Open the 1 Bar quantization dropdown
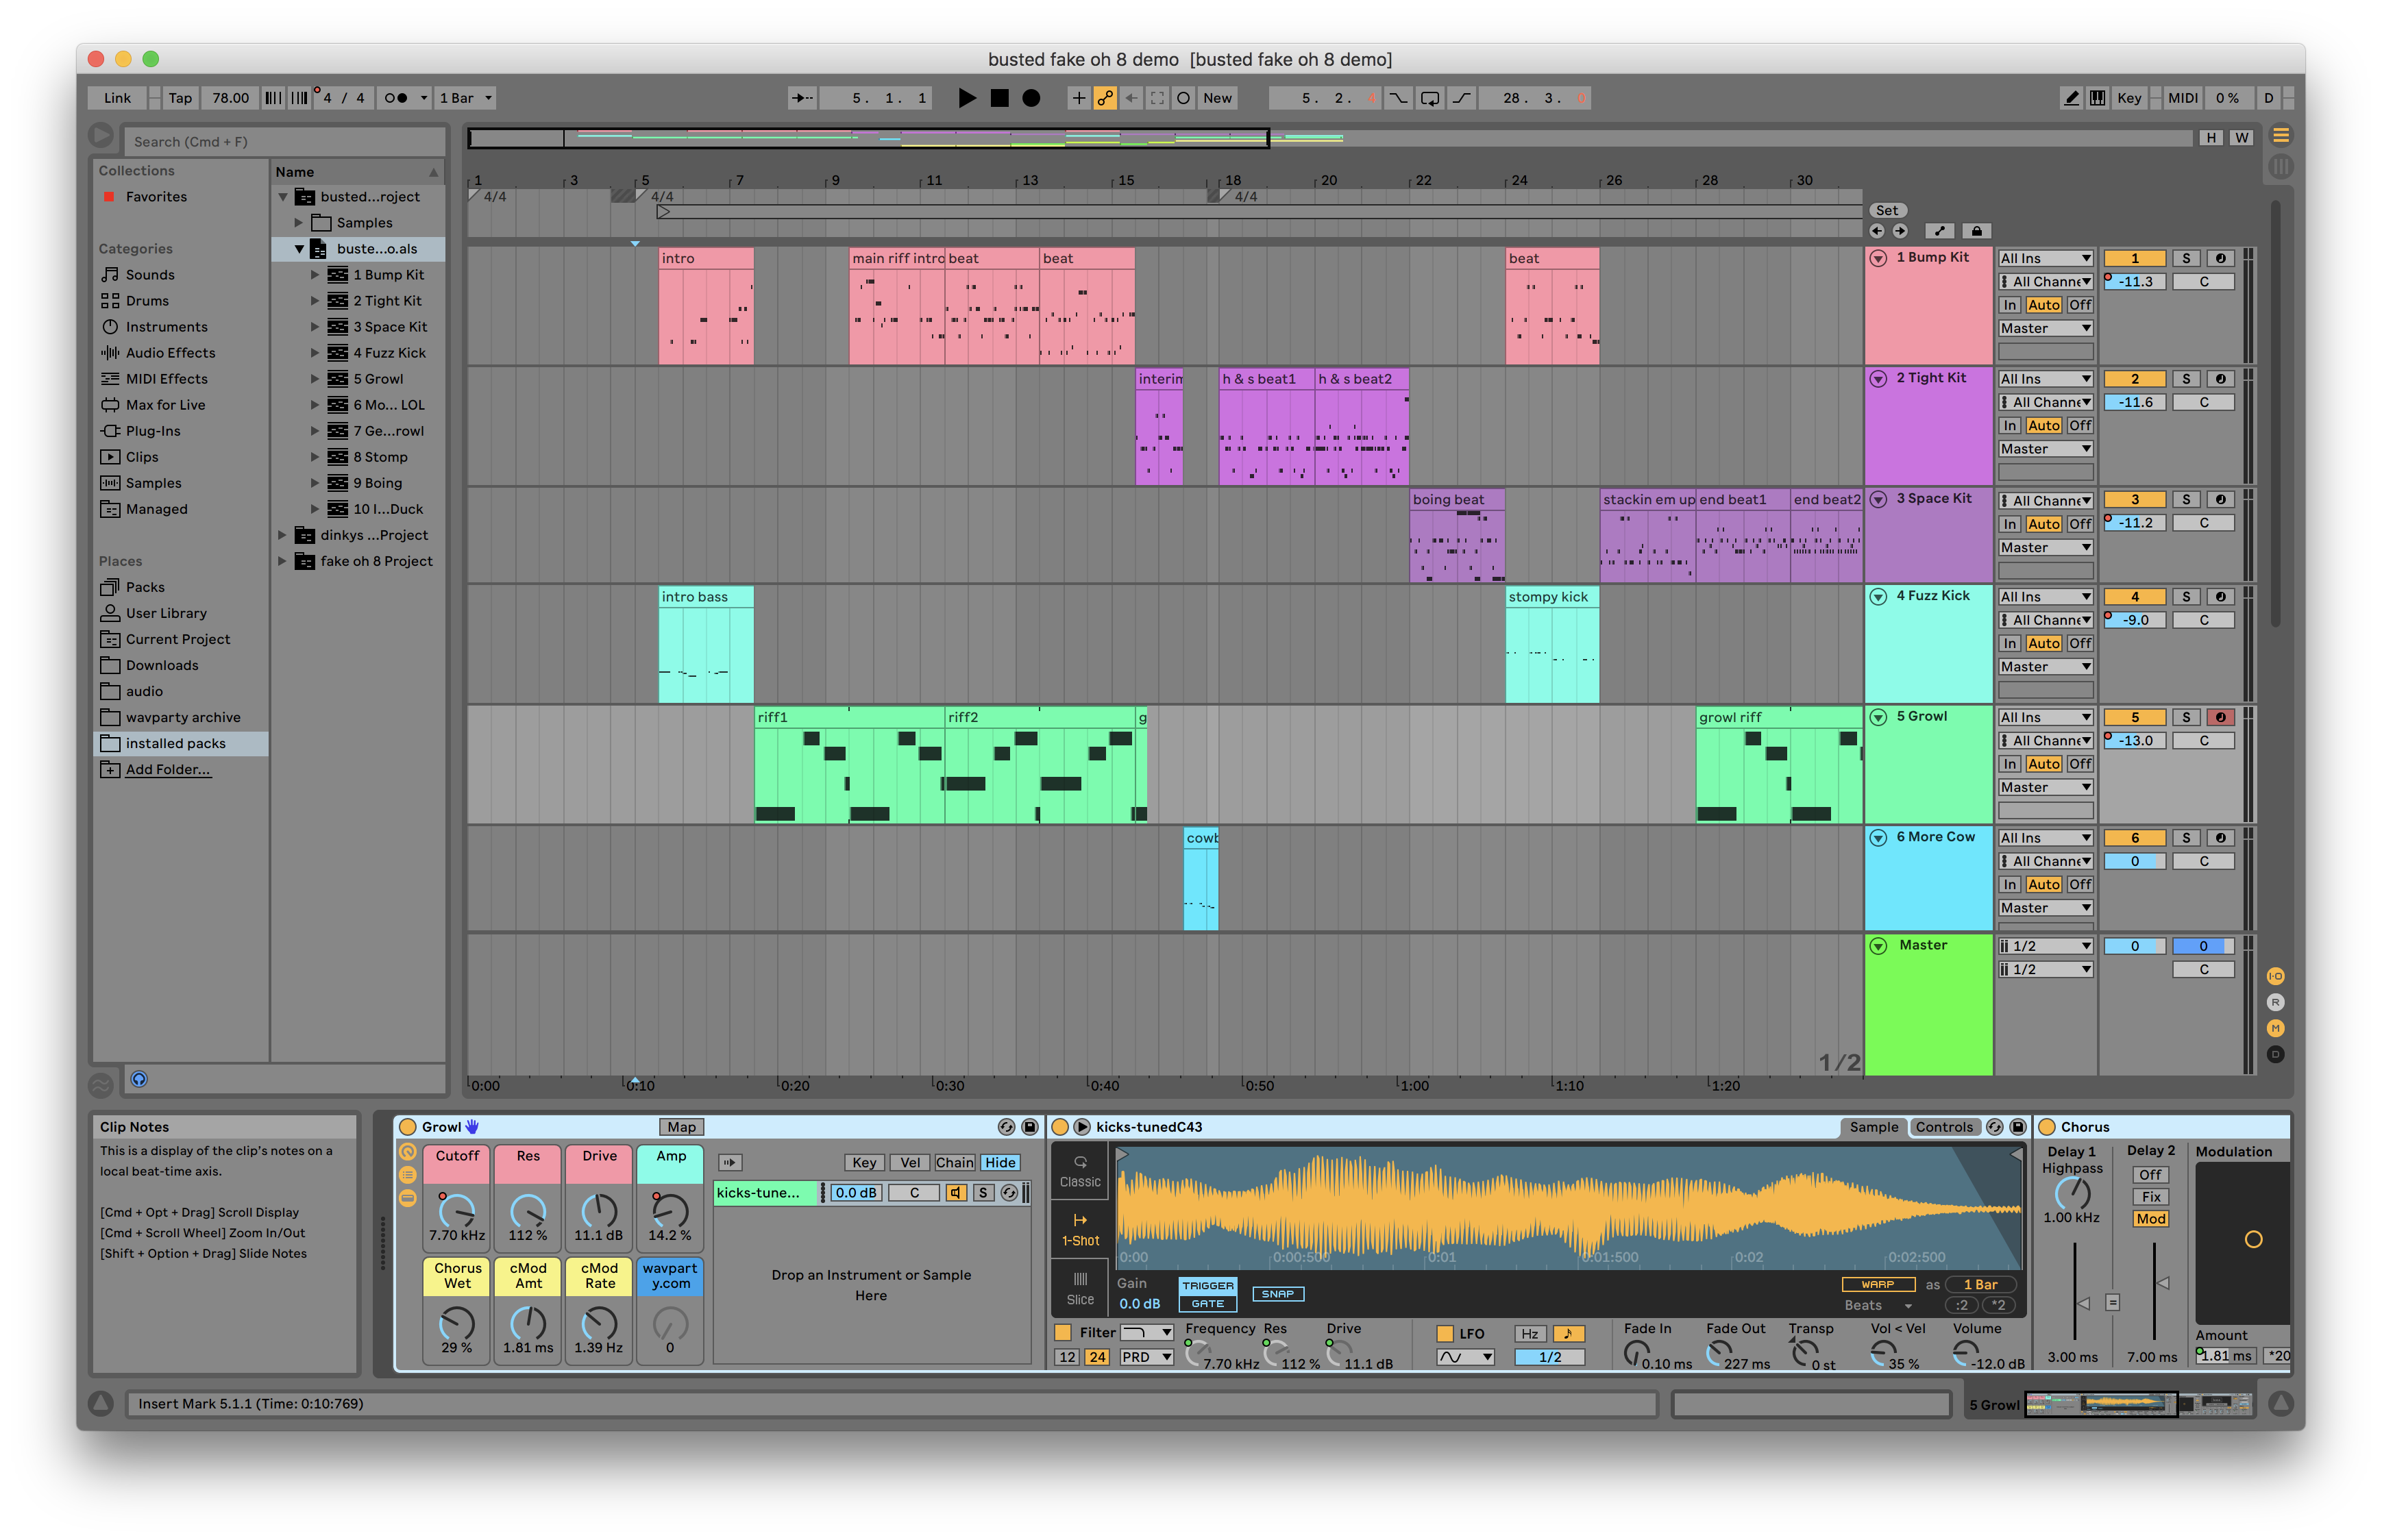 (x=466, y=98)
